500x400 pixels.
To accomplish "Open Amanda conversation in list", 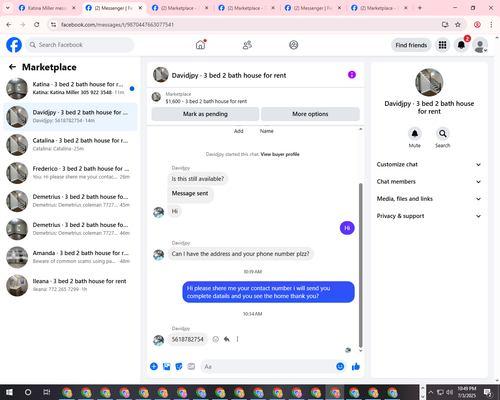I will (x=70, y=257).
